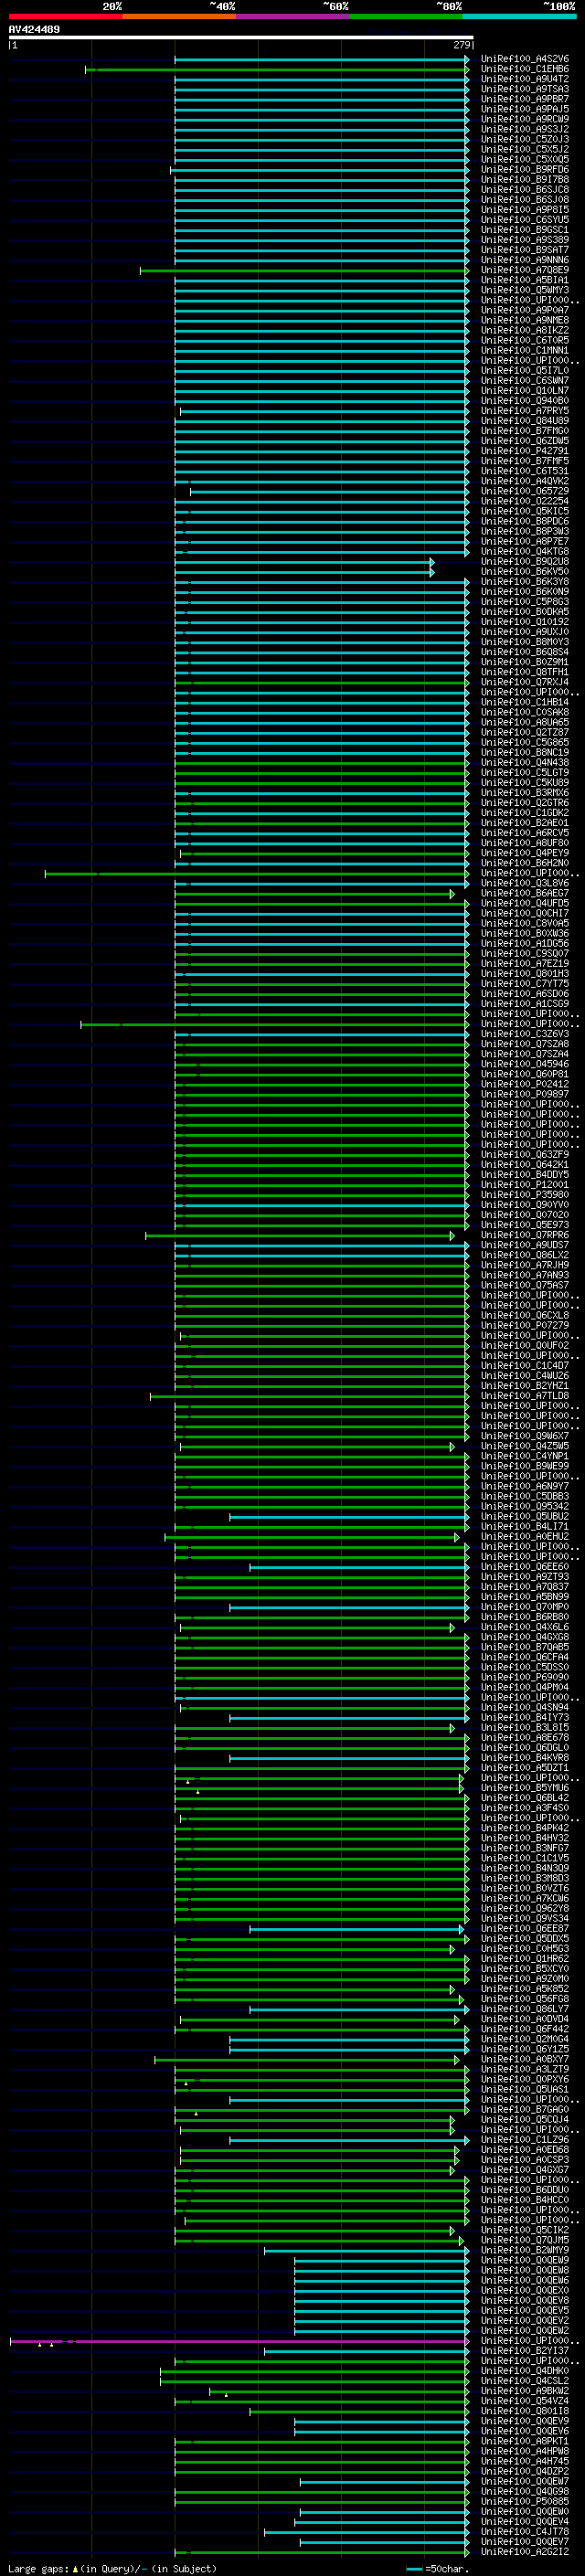Screen dimensions: 585x2576
Task: Open hit UniRef100_A9PAJ5
Action: coord(525,110)
